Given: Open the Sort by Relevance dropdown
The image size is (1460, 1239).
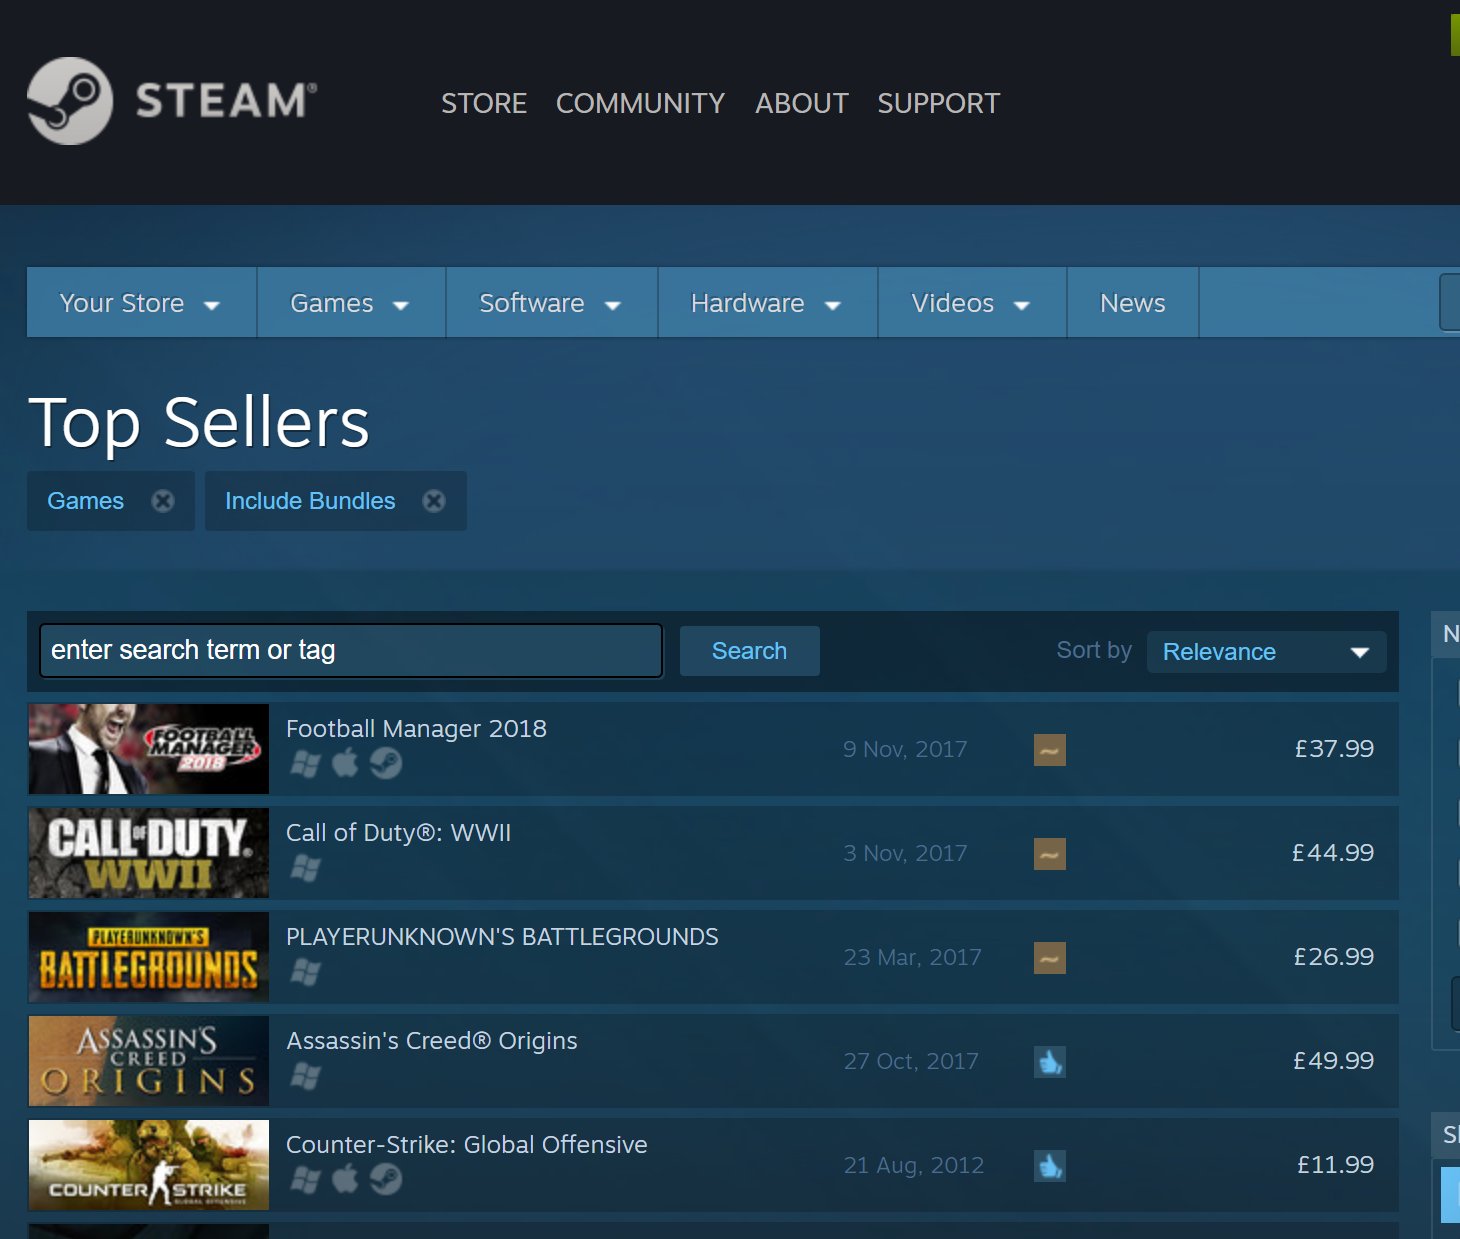Looking at the screenshot, I should pyautogui.click(x=1266, y=652).
